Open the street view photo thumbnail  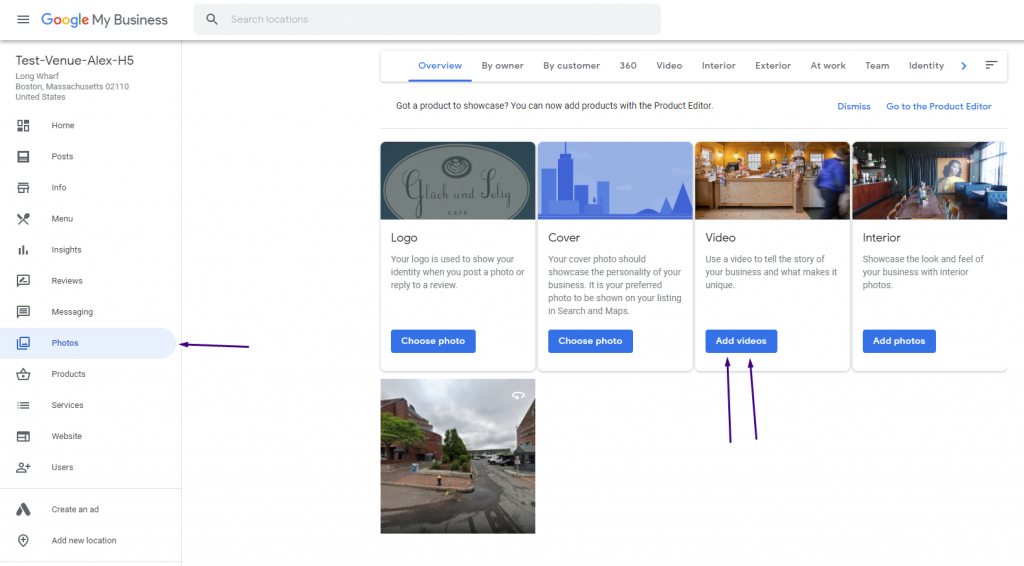click(x=458, y=456)
